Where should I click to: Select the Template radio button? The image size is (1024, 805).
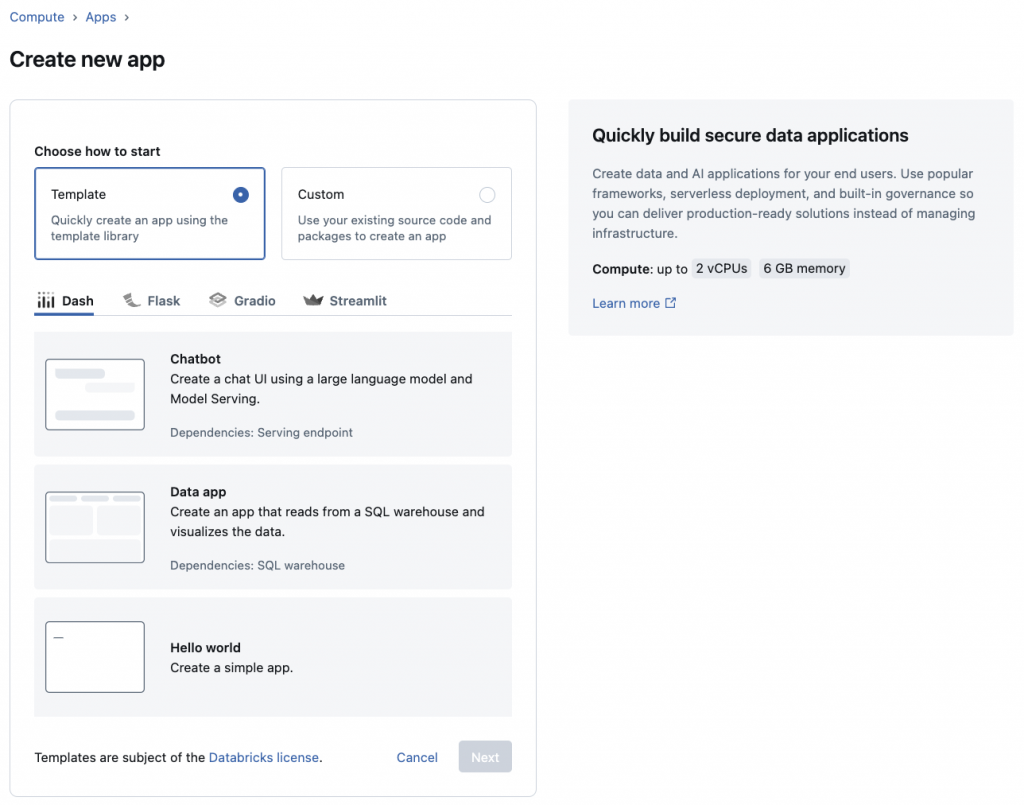[x=240, y=195]
